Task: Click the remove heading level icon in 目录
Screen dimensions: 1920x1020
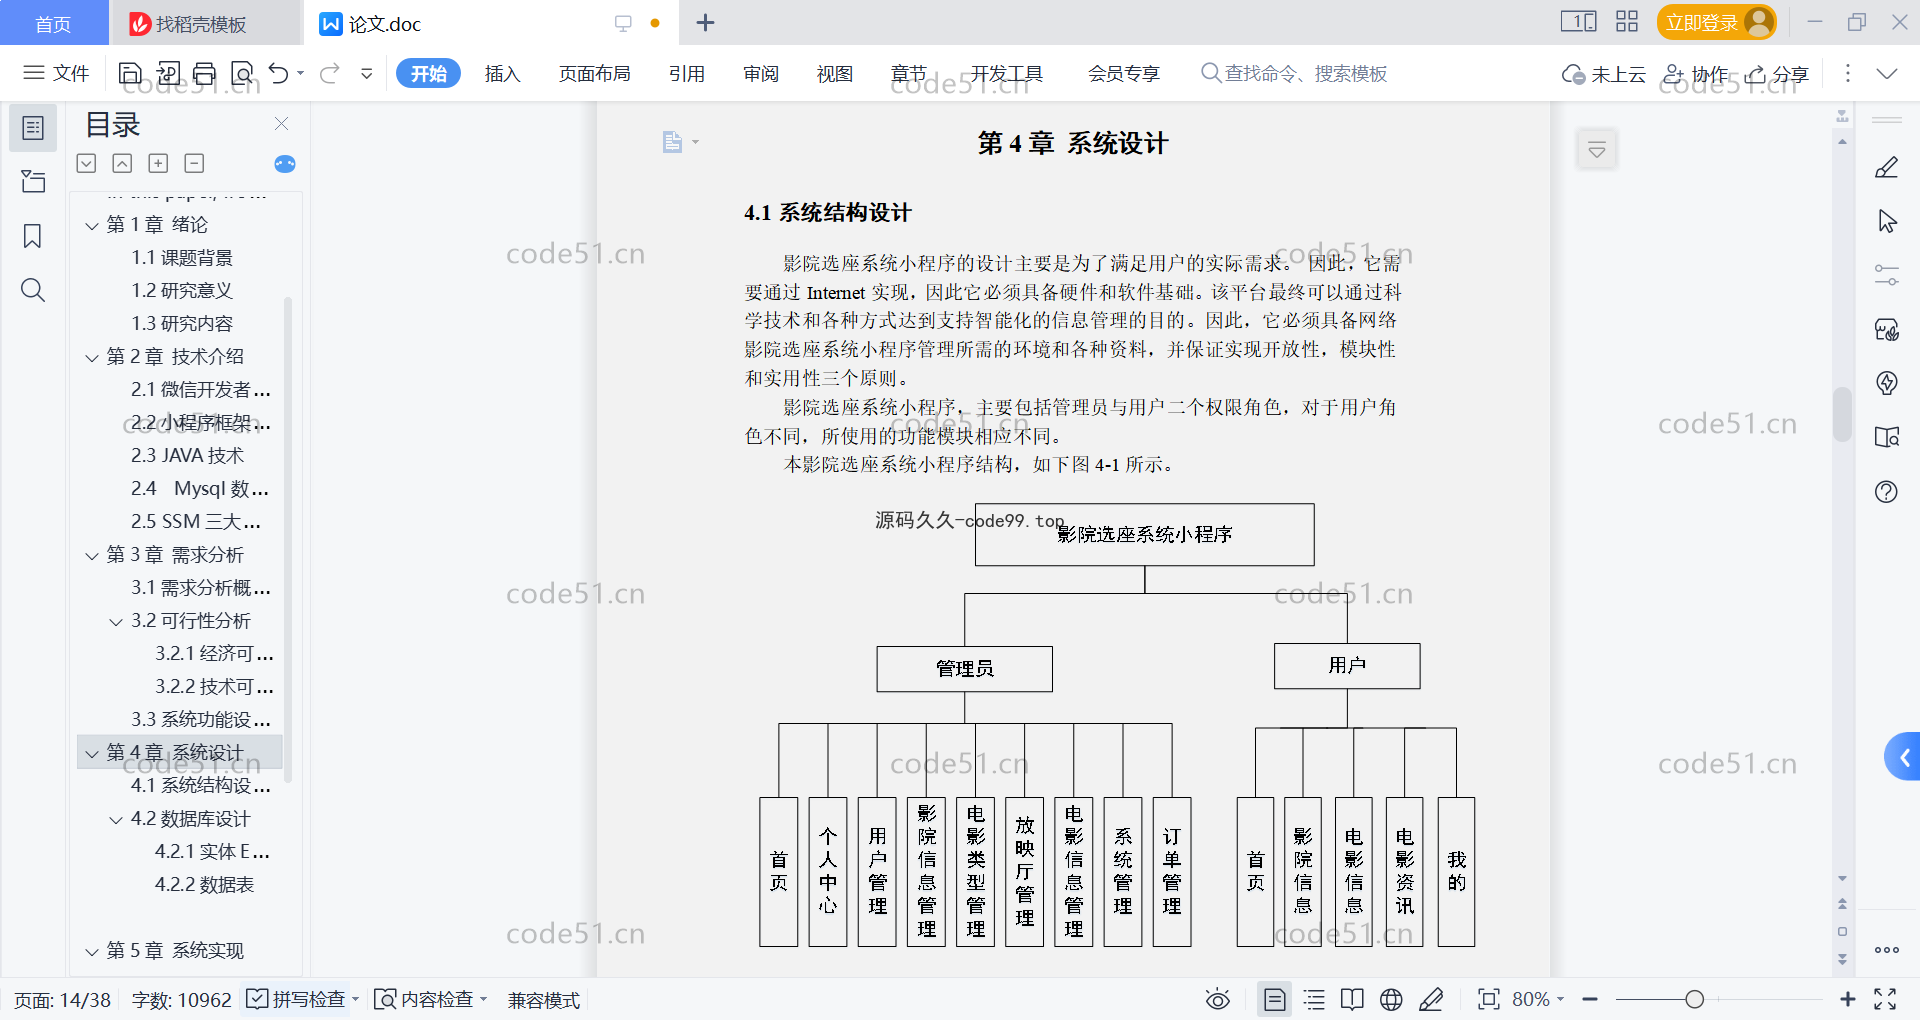Action: (x=195, y=163)
